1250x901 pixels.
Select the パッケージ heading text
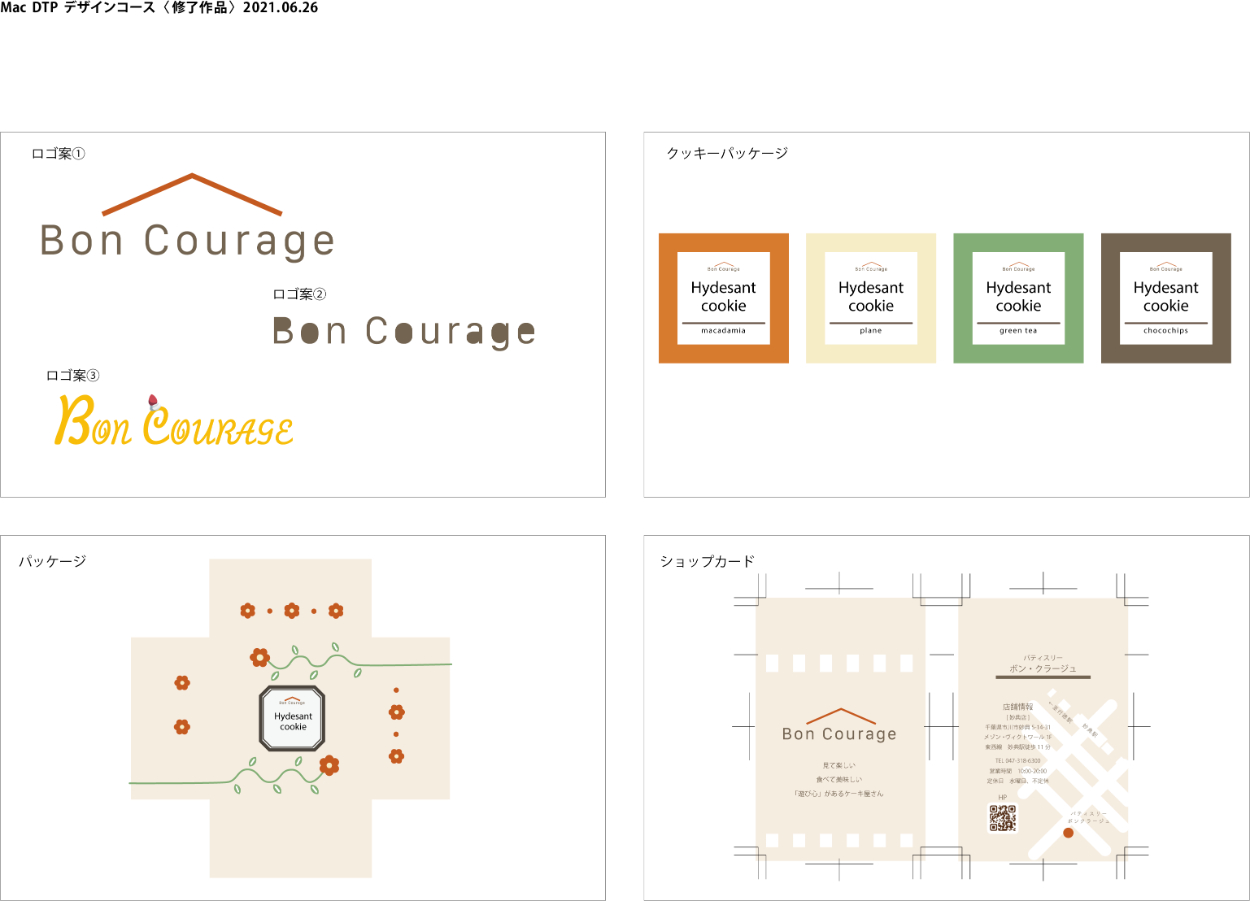tap(52, 561)
